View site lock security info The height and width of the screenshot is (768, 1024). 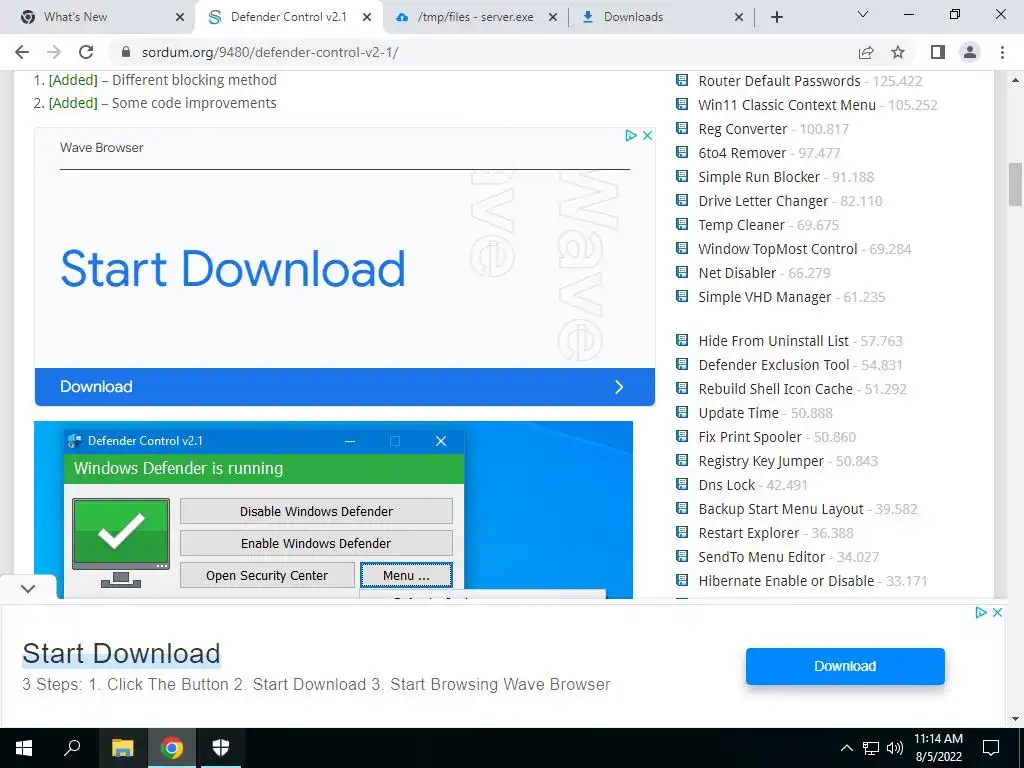coord(126,52)
